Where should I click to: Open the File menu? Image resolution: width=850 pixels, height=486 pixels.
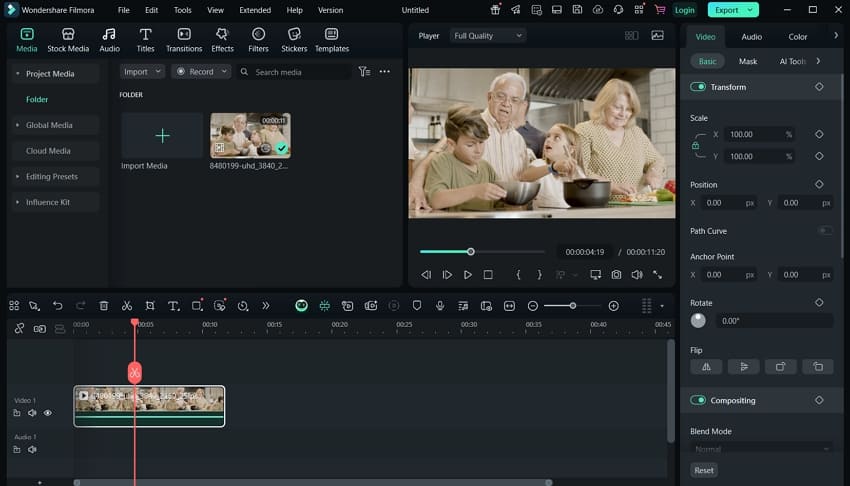124,10
